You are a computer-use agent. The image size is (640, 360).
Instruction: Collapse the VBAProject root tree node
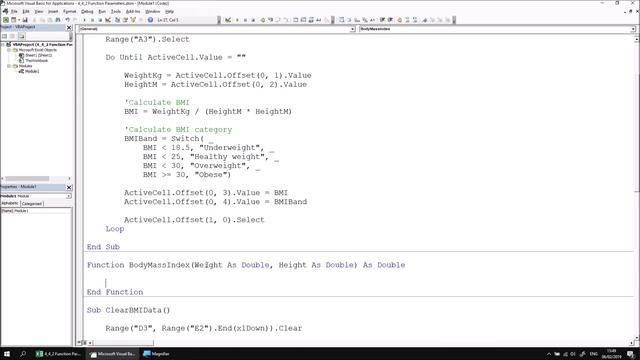coord(3,44)
